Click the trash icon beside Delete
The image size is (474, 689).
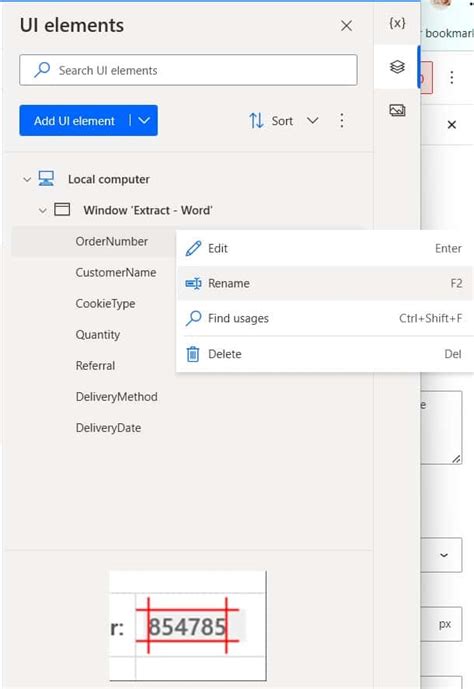click(x=193, y=354)
